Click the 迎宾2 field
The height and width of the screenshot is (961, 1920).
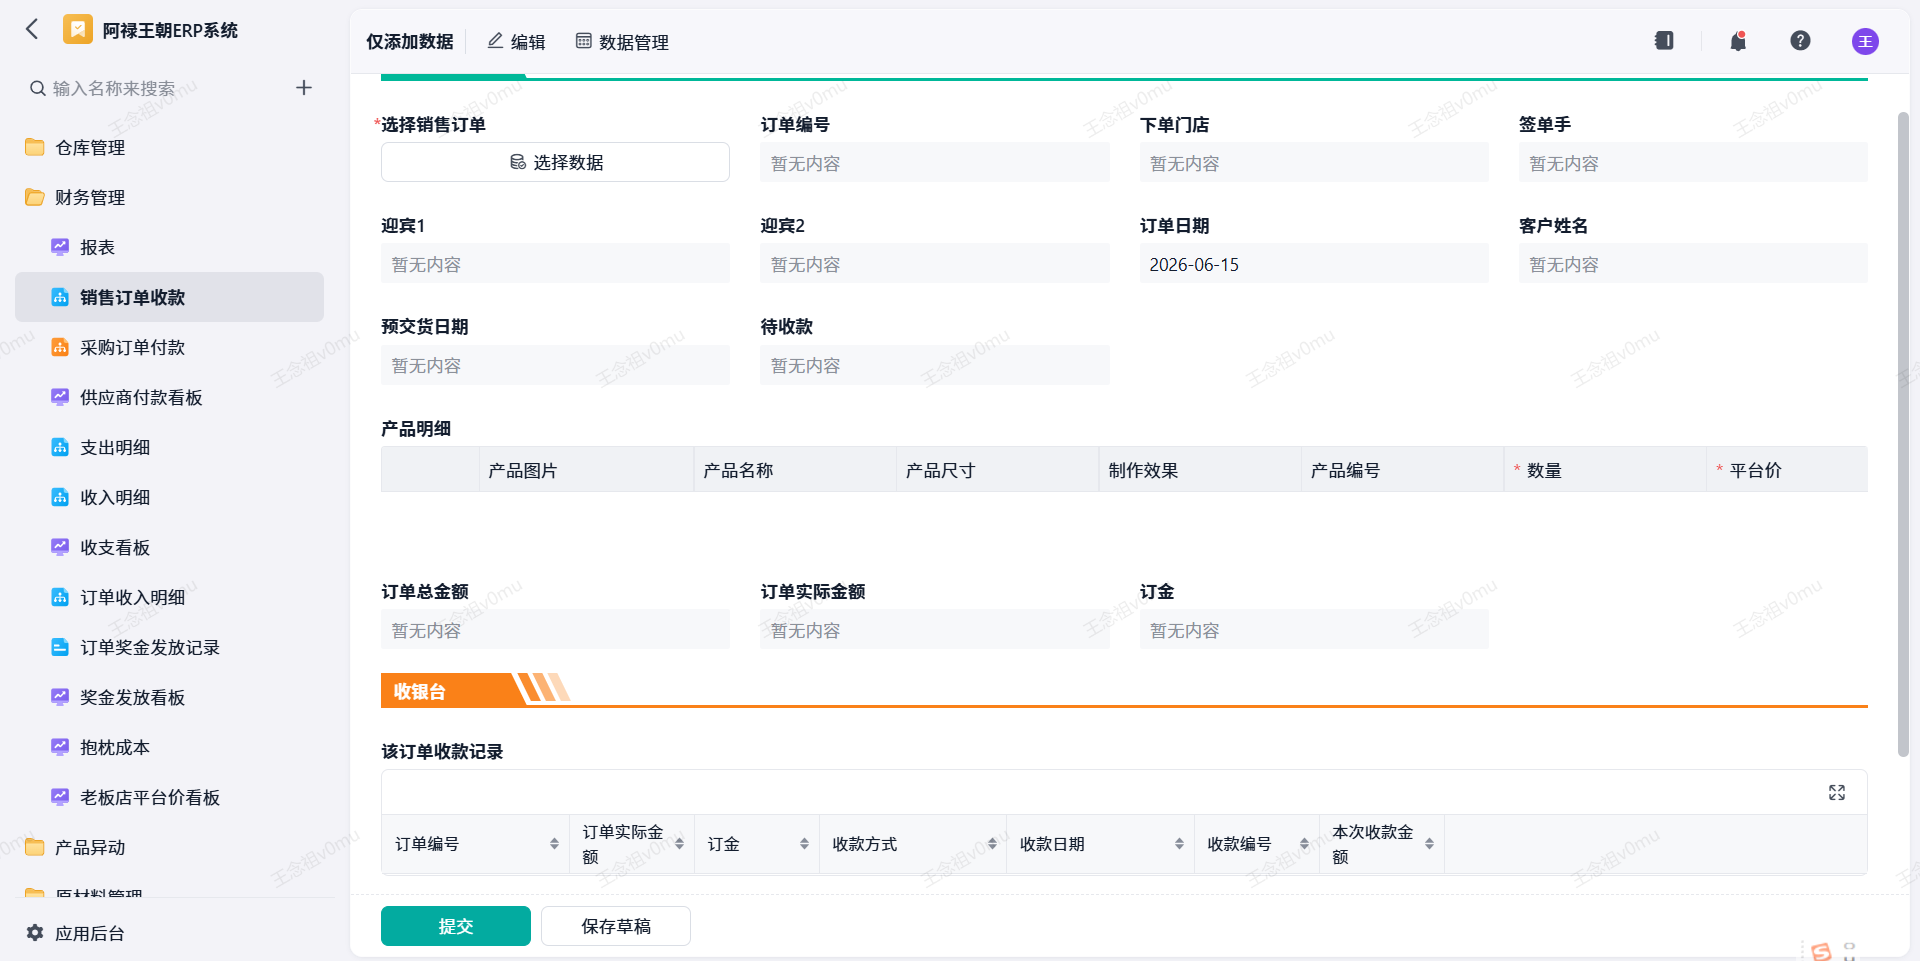point(935,264)
